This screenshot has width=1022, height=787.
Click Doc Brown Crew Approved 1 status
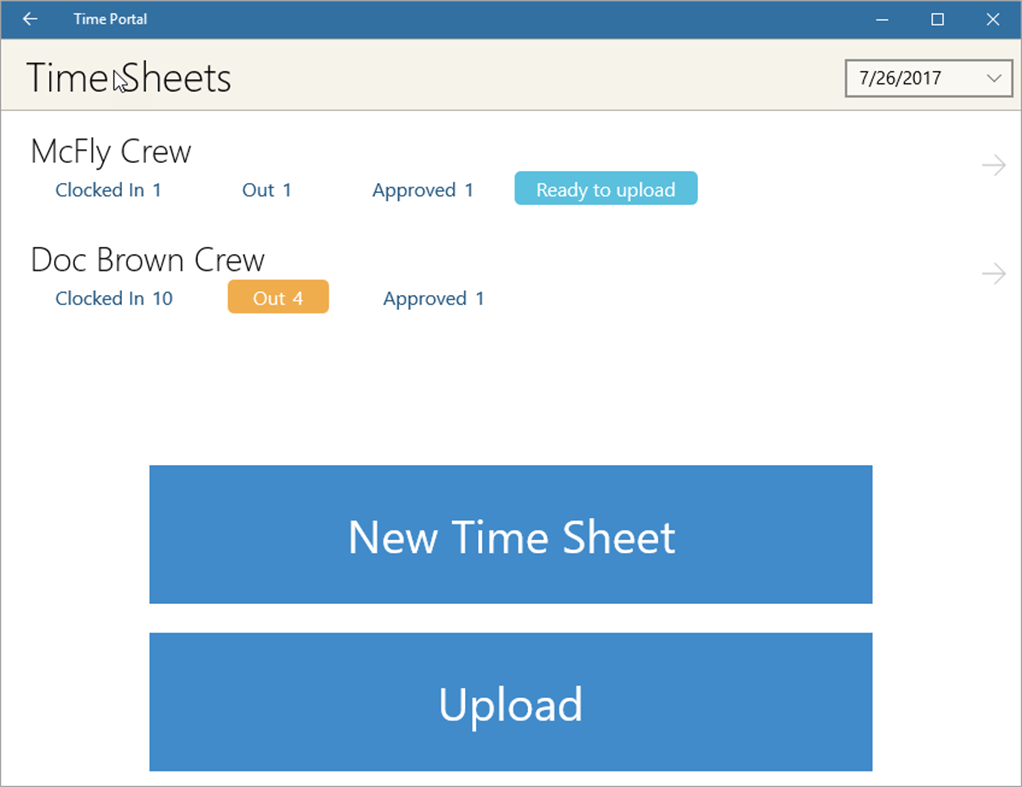click(x=433, y=298)
